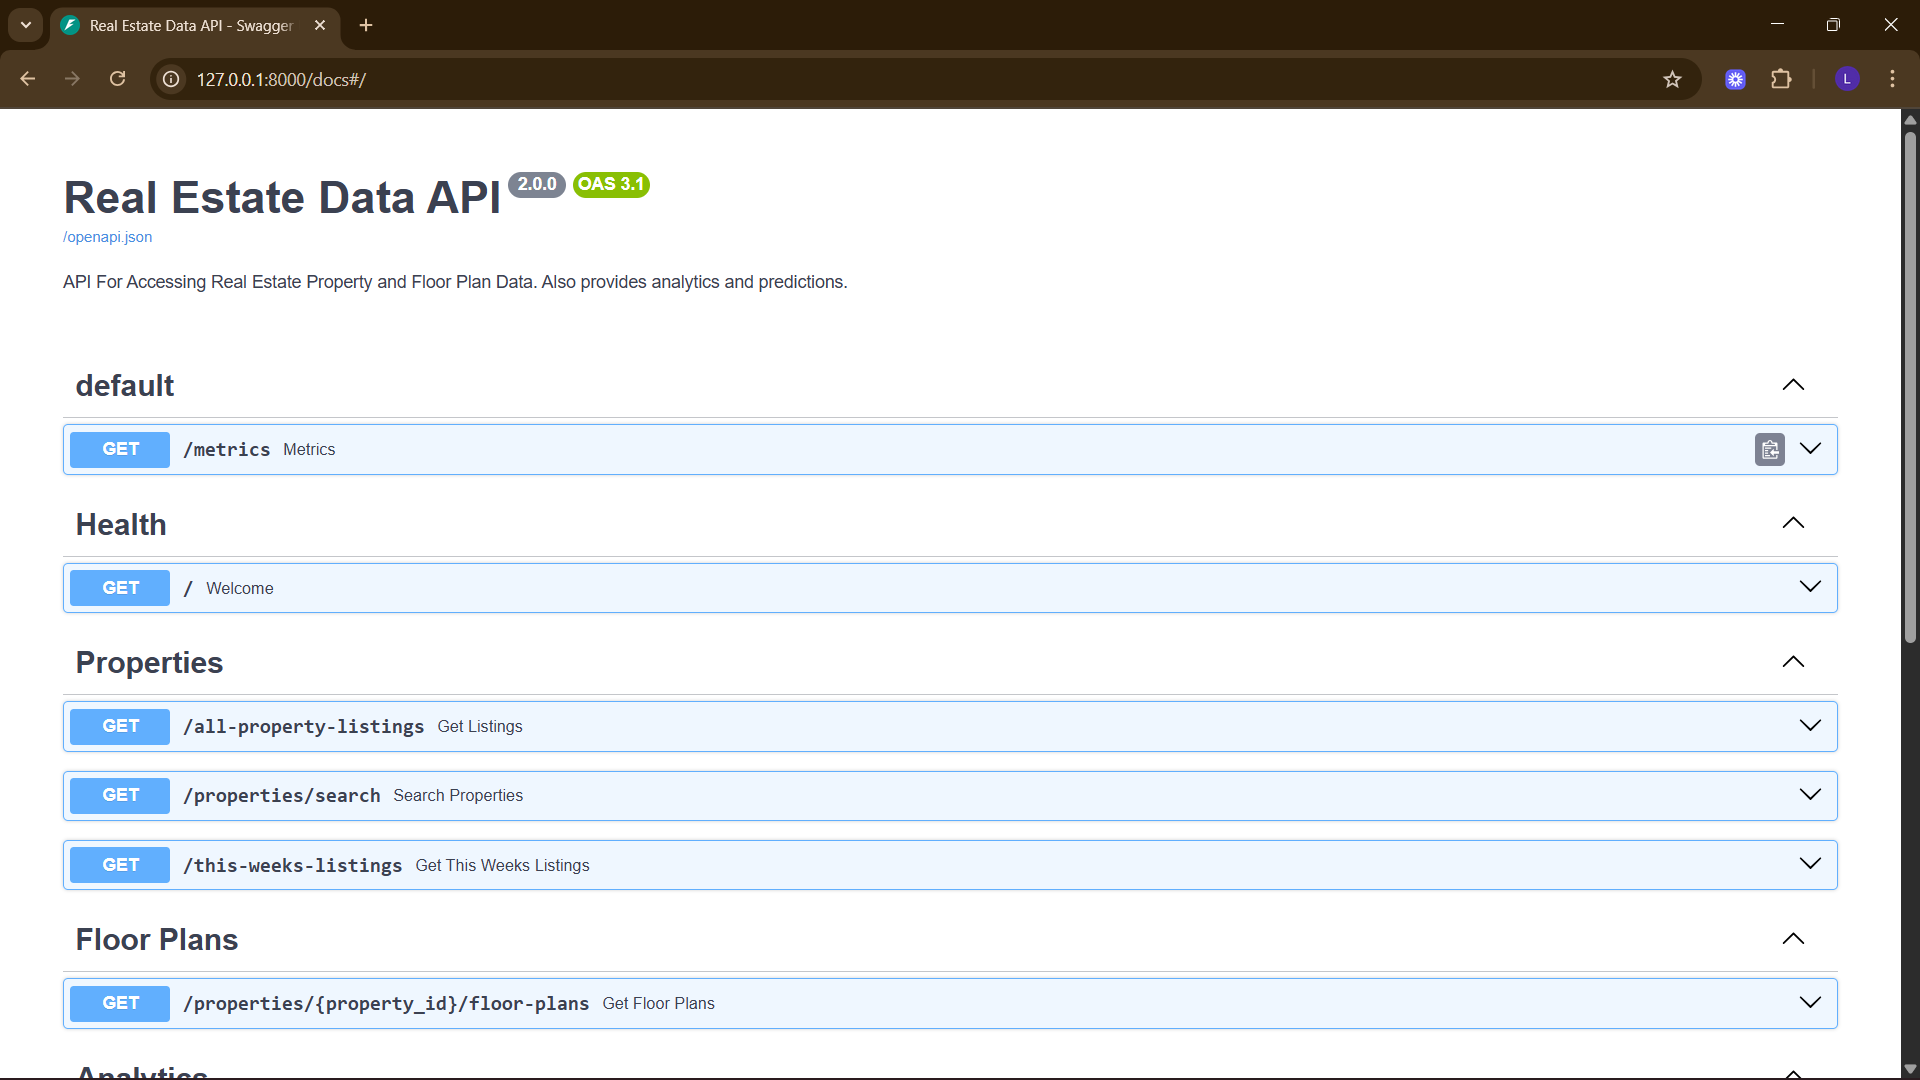1920x1080 pixels.
Task: Click the Get This Weeks Listings summary
Action: point(502,866)
